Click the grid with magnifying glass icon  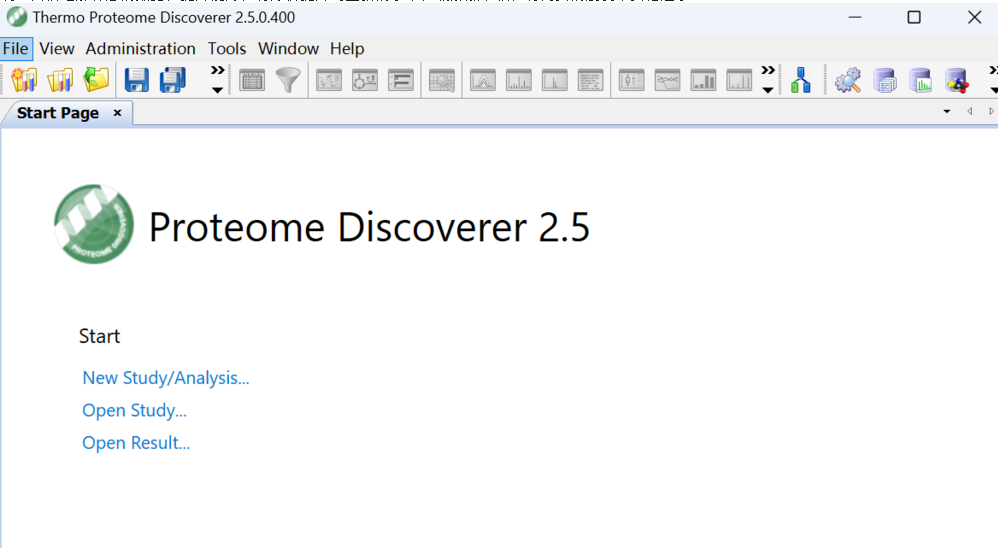tap(442, 81)
